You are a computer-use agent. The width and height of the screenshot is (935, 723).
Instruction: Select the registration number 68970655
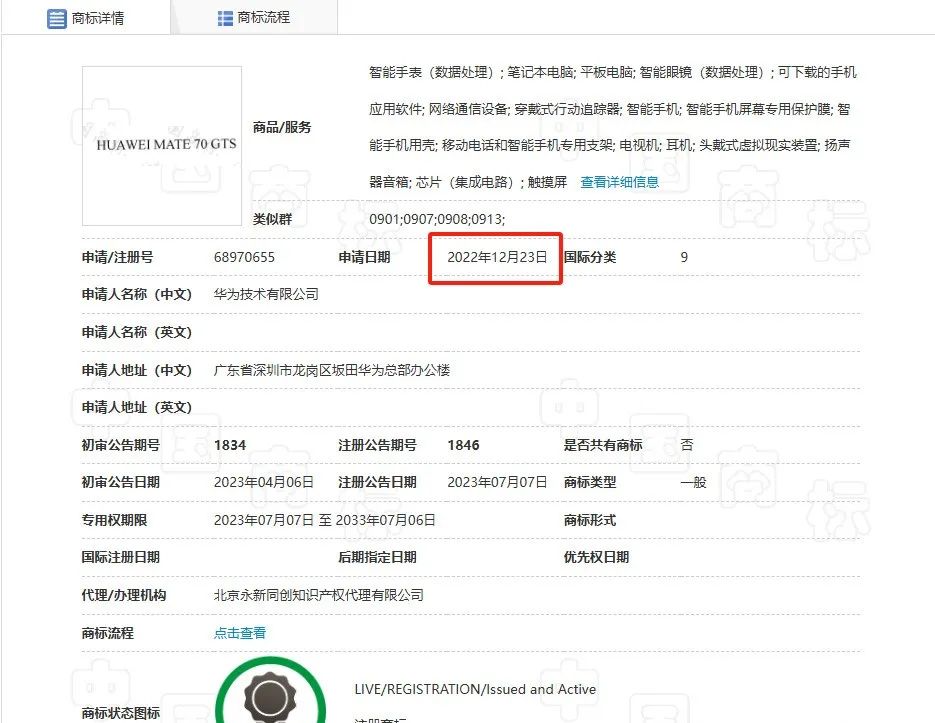tap(244, 257)
